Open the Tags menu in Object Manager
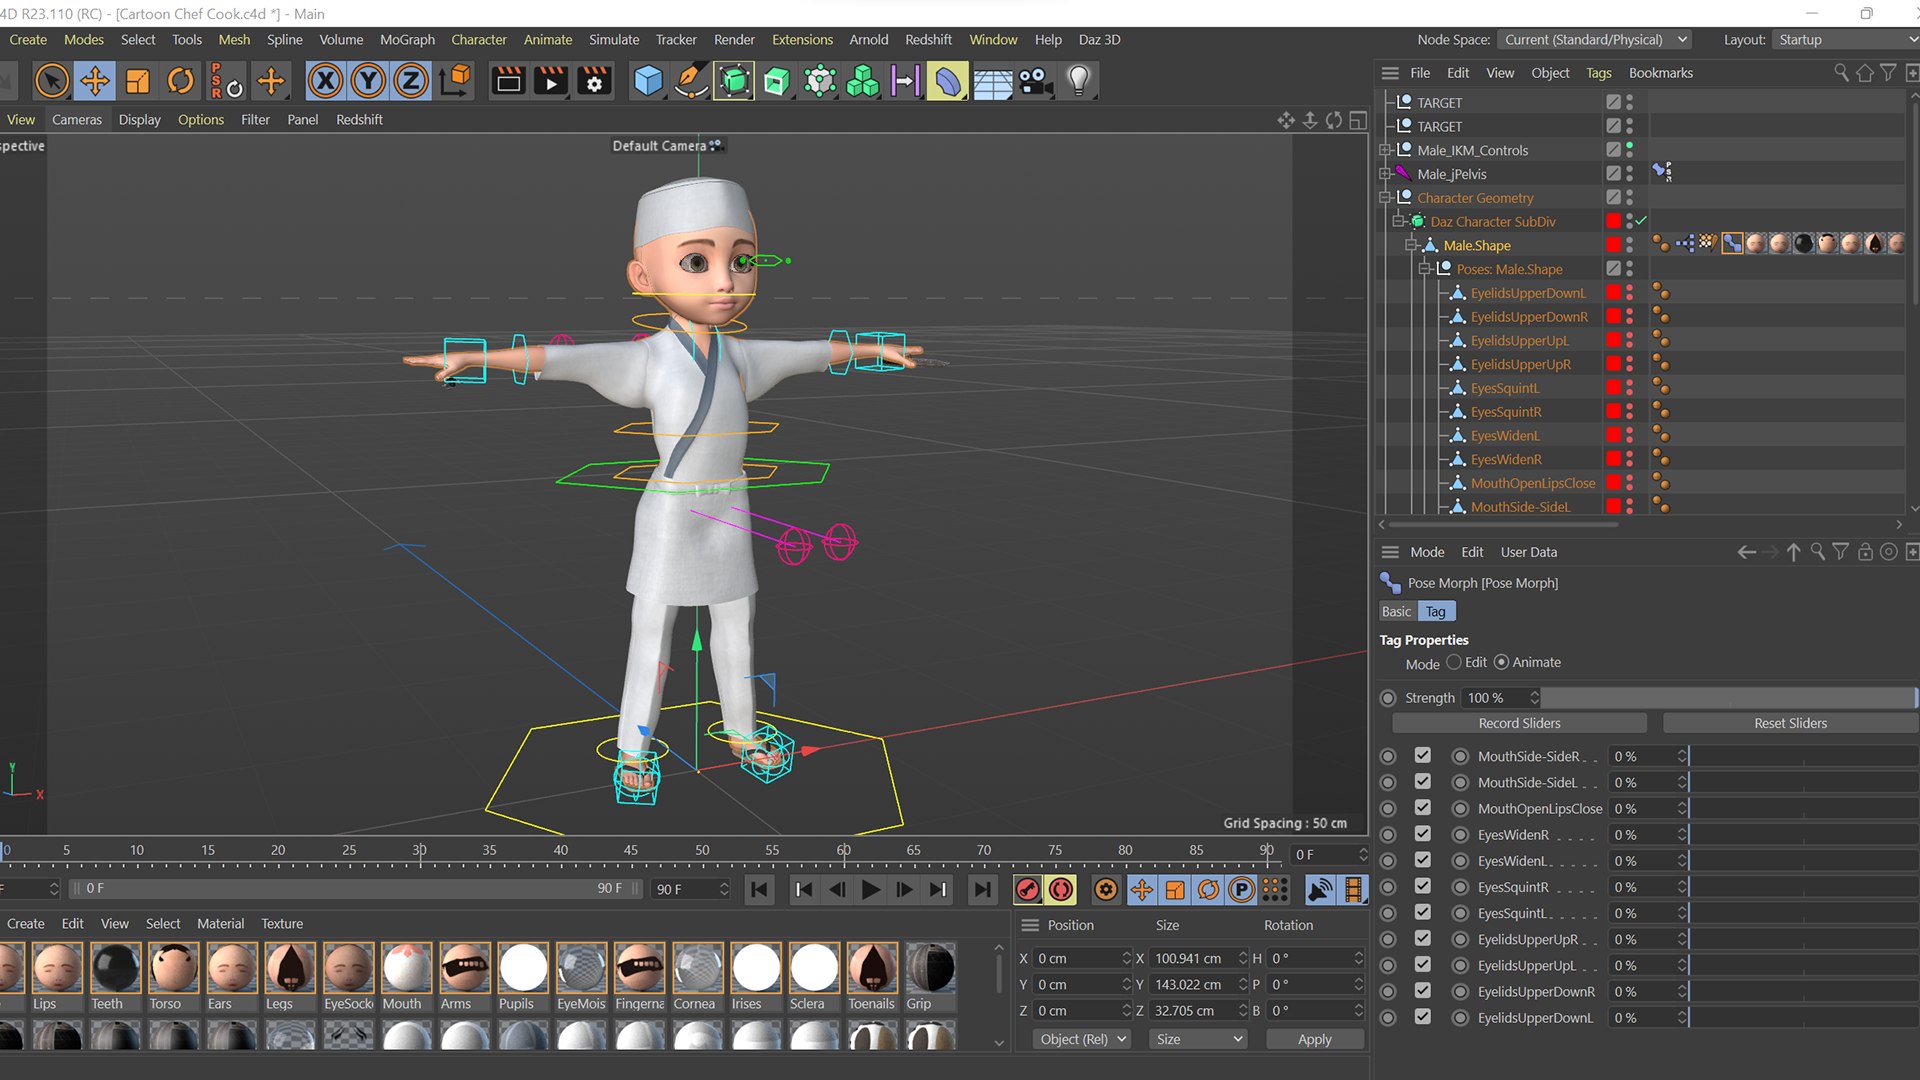Image resolution: width=1920 pixels, height=1080 pixels. pyautogui.click(x=1598, y=73)
